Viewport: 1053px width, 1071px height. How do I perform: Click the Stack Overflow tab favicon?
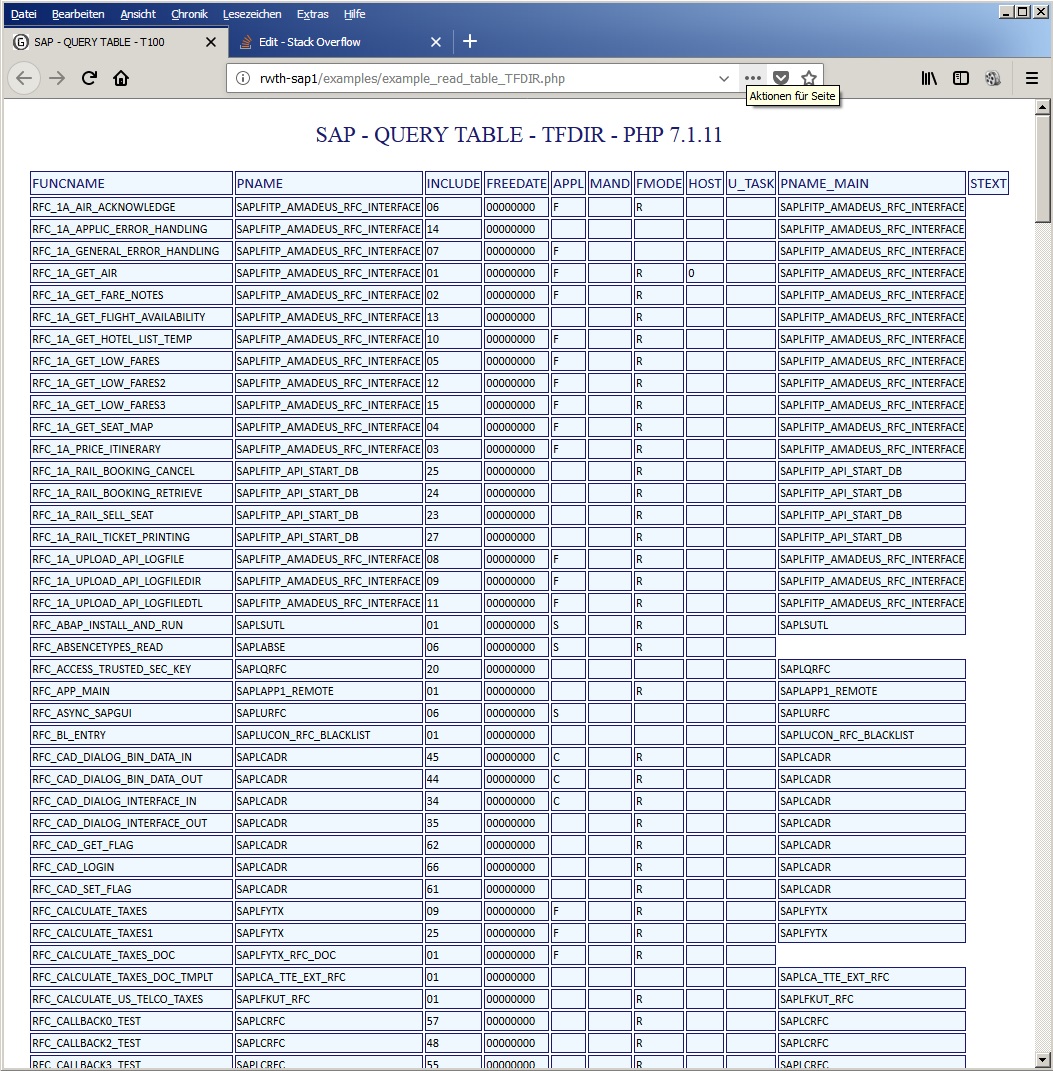tap(246, 42)
